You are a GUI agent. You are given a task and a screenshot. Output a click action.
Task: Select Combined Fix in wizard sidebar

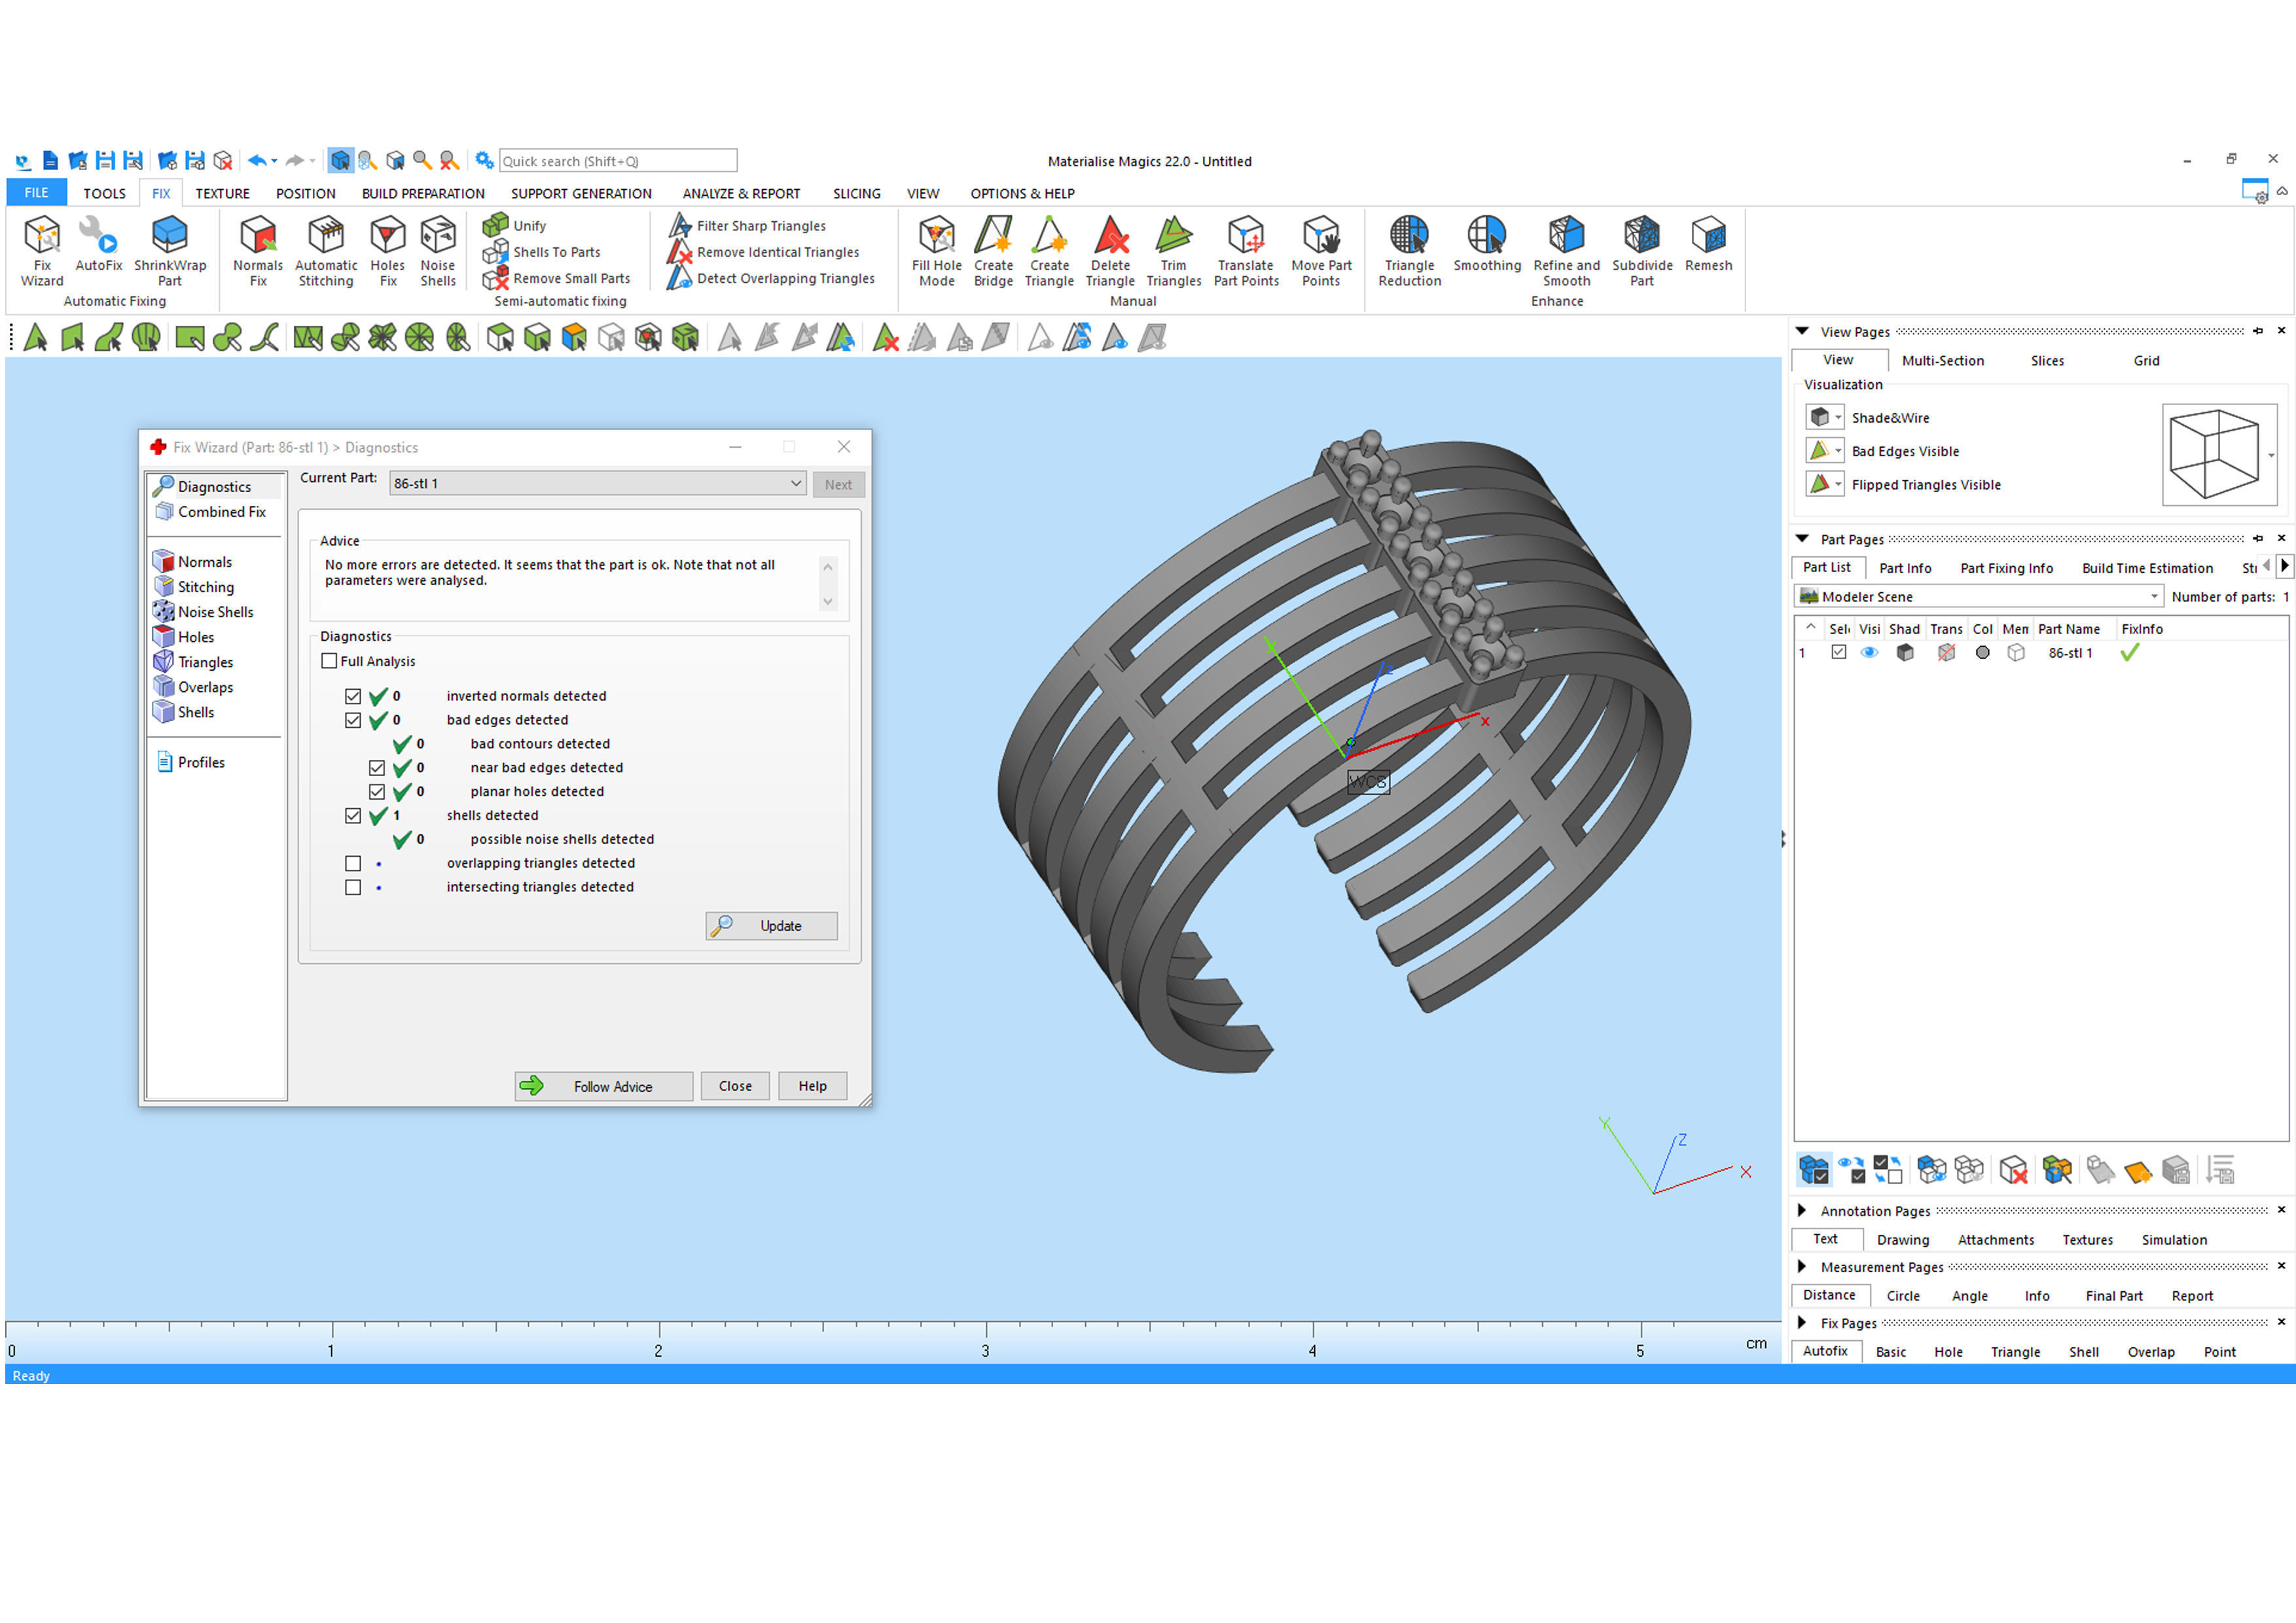pos(212,511)
